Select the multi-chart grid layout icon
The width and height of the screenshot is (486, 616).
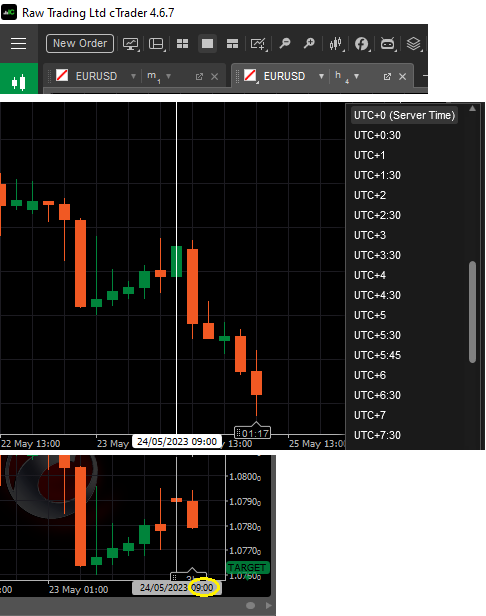tap(182, 44)
